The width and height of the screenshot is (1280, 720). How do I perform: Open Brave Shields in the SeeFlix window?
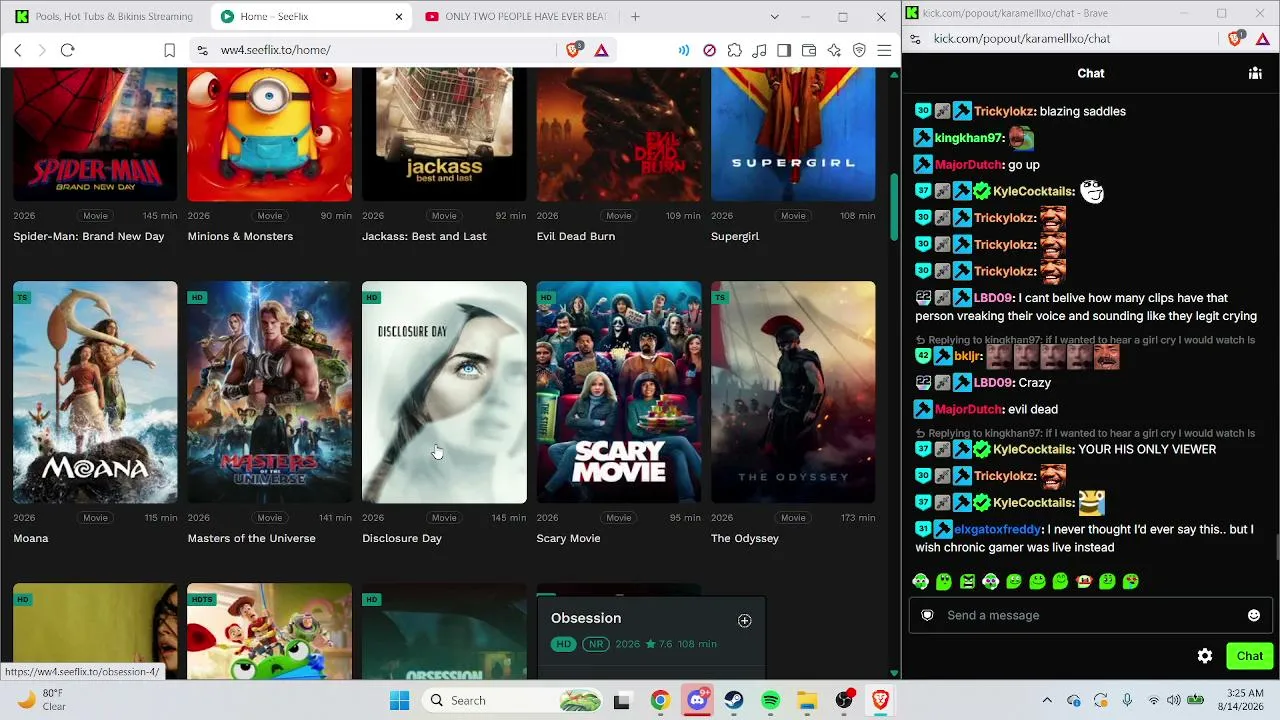[573, 50]
